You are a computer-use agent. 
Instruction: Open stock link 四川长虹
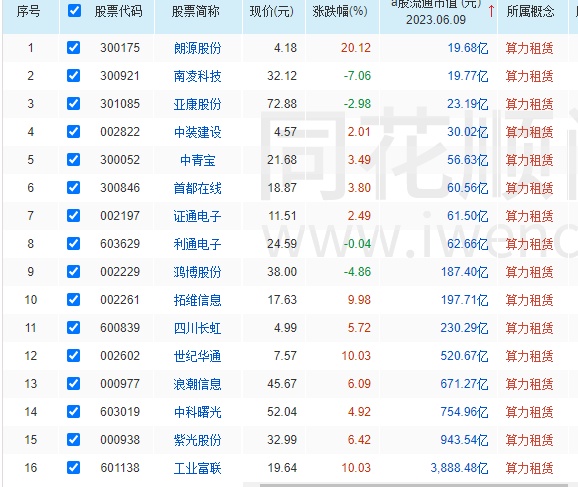(x=198, y=328)
